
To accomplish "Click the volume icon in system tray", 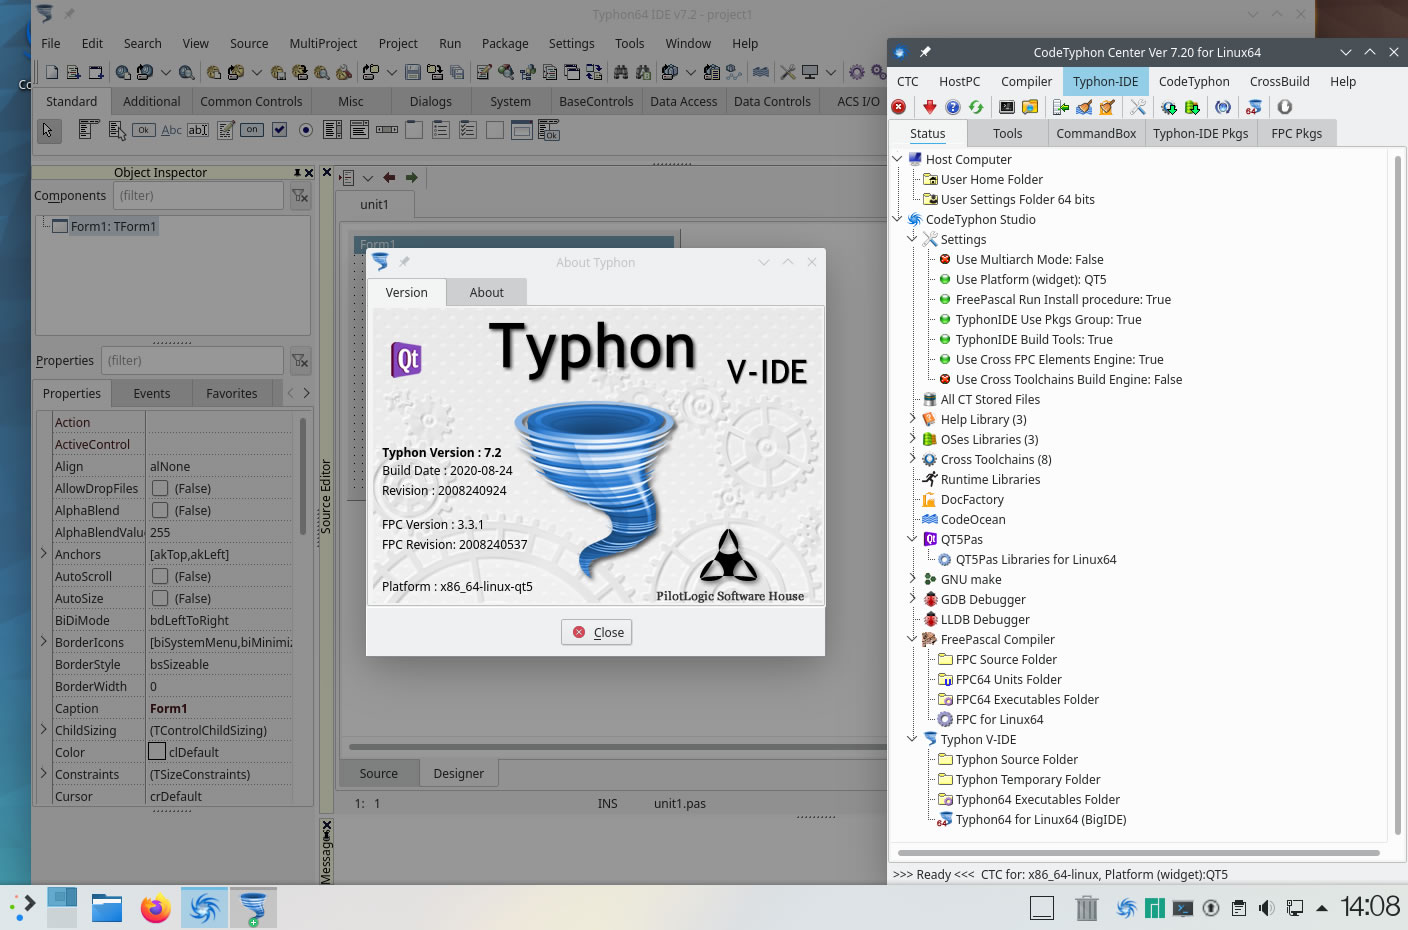I will (1266, 908).
